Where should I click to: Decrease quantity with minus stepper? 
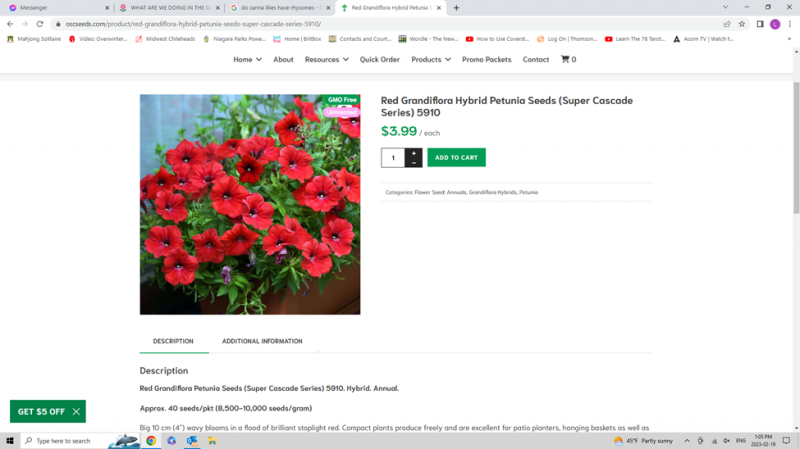pos(414,162)
